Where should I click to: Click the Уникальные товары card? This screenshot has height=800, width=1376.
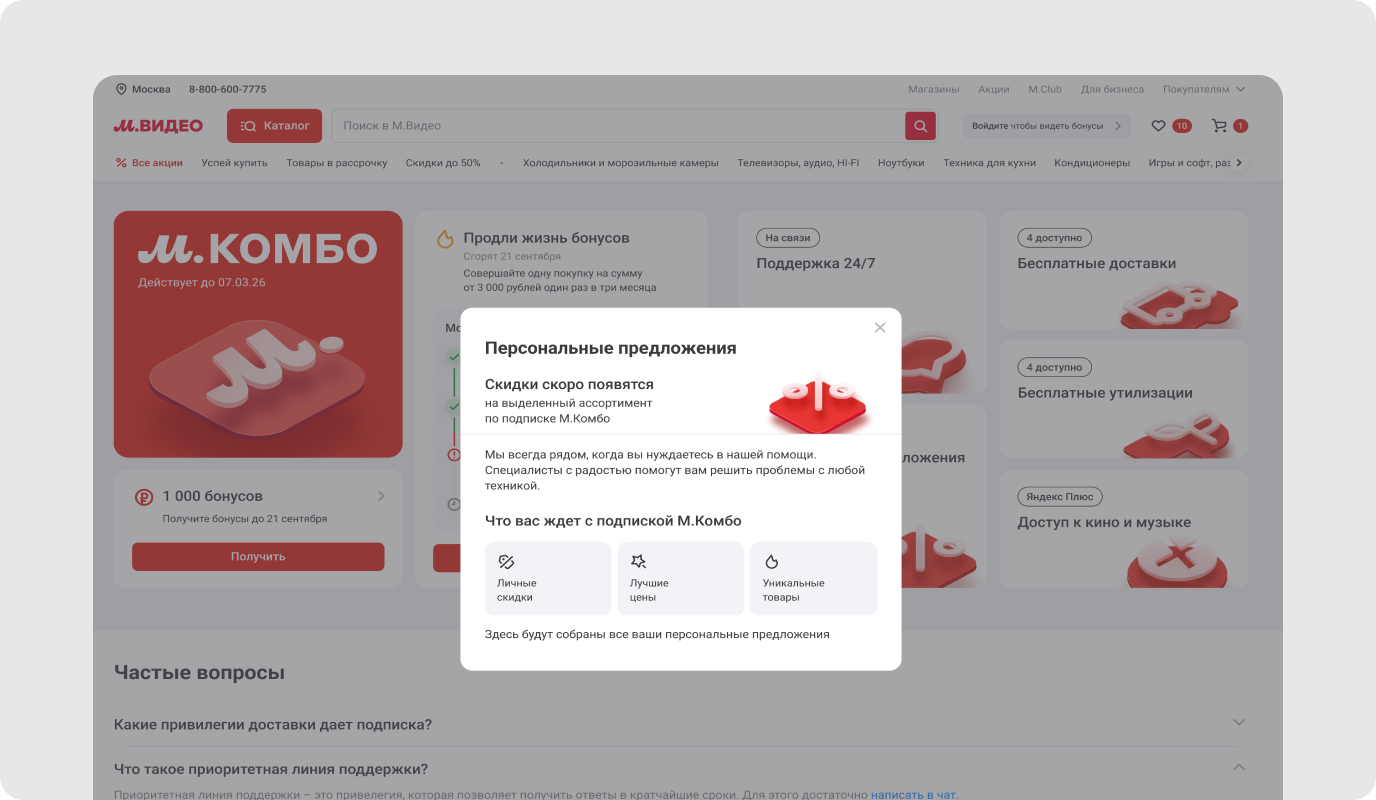click(814, 578)
